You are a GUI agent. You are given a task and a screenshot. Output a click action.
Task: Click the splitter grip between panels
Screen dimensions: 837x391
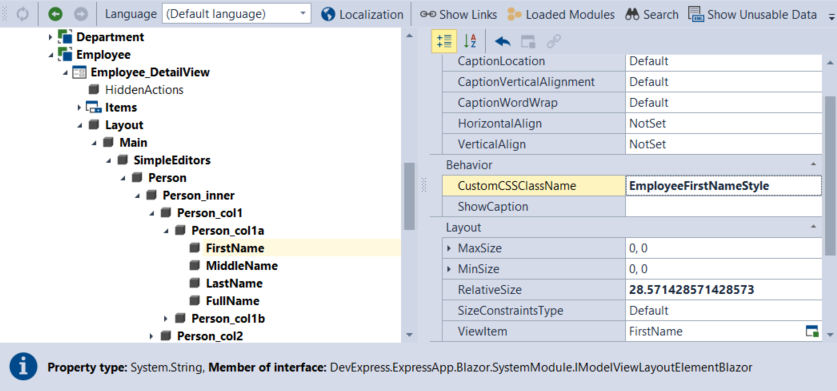[425, 185]
